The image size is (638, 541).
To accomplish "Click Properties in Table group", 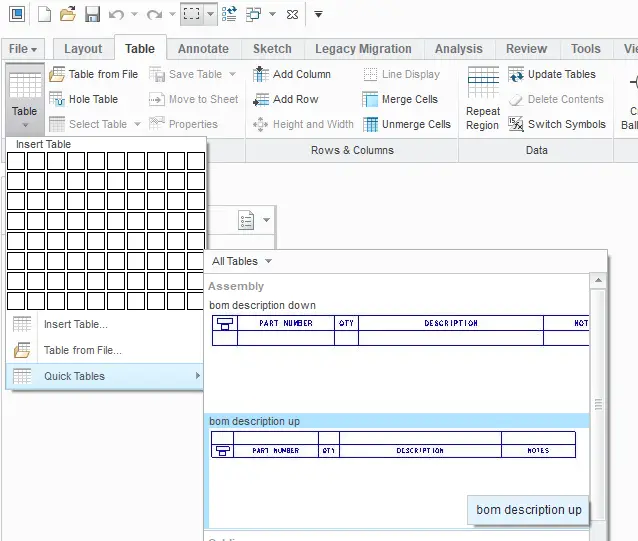I will tap(183, 124).
